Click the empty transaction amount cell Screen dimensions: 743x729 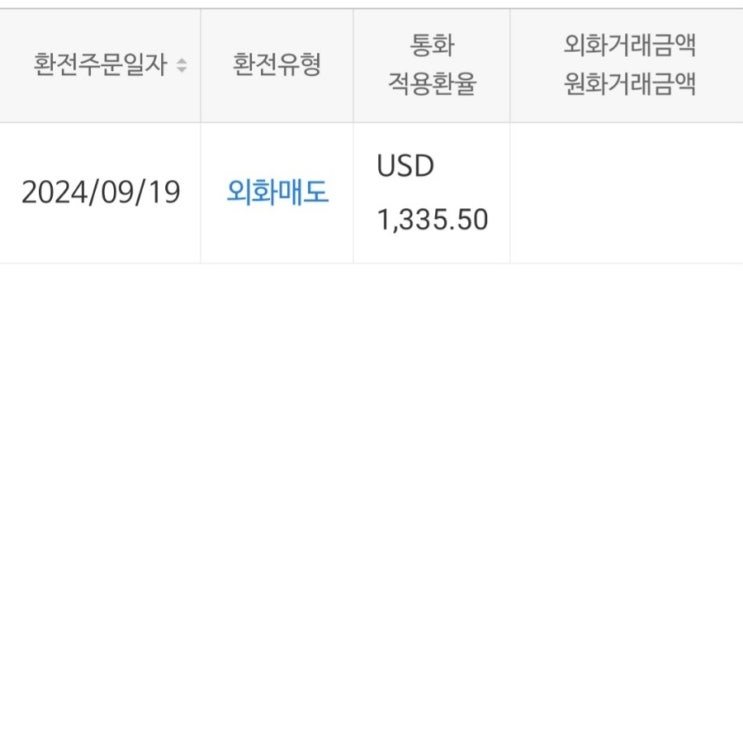click(626, 193)
